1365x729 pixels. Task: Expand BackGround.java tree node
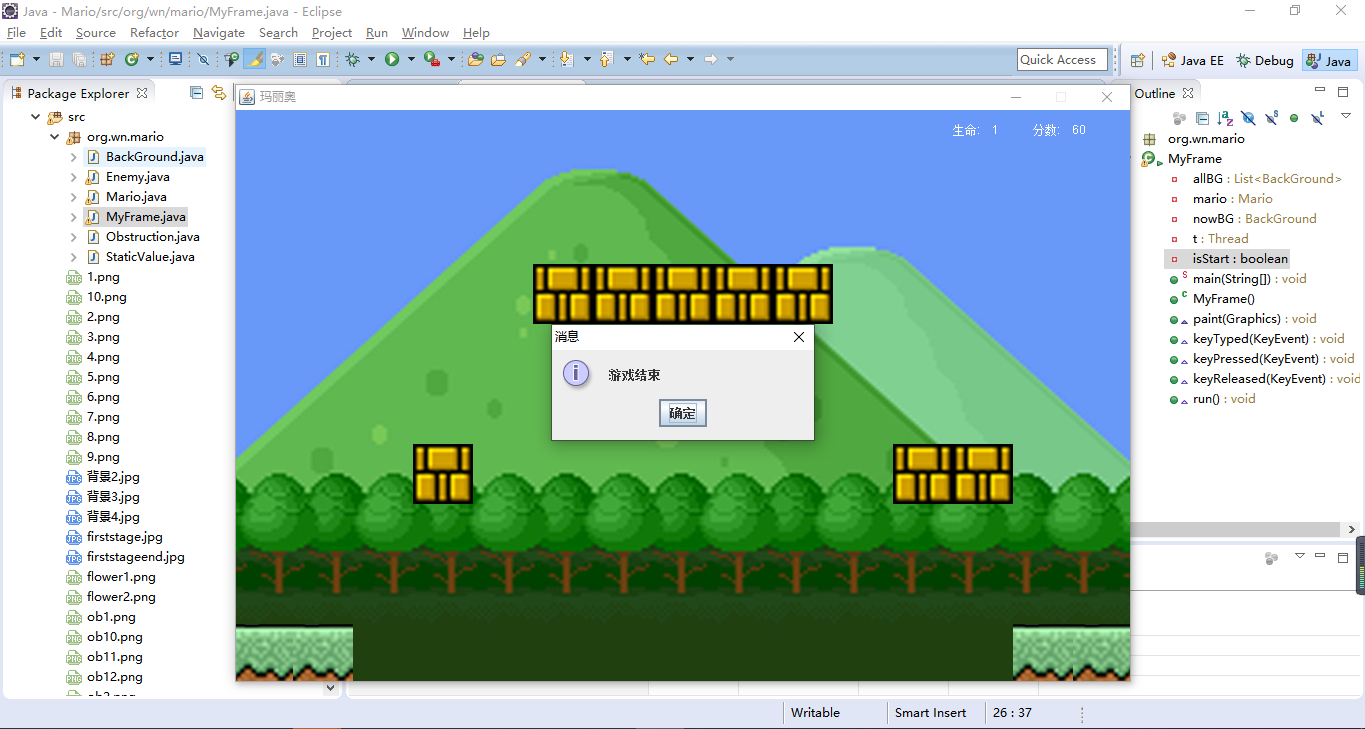[73, 157]
